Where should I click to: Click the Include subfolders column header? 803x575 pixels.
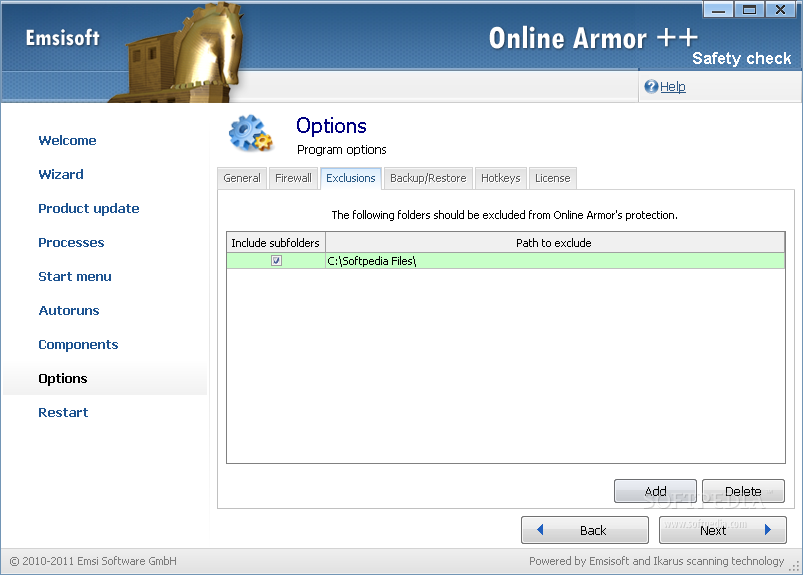tap(276, 243)
